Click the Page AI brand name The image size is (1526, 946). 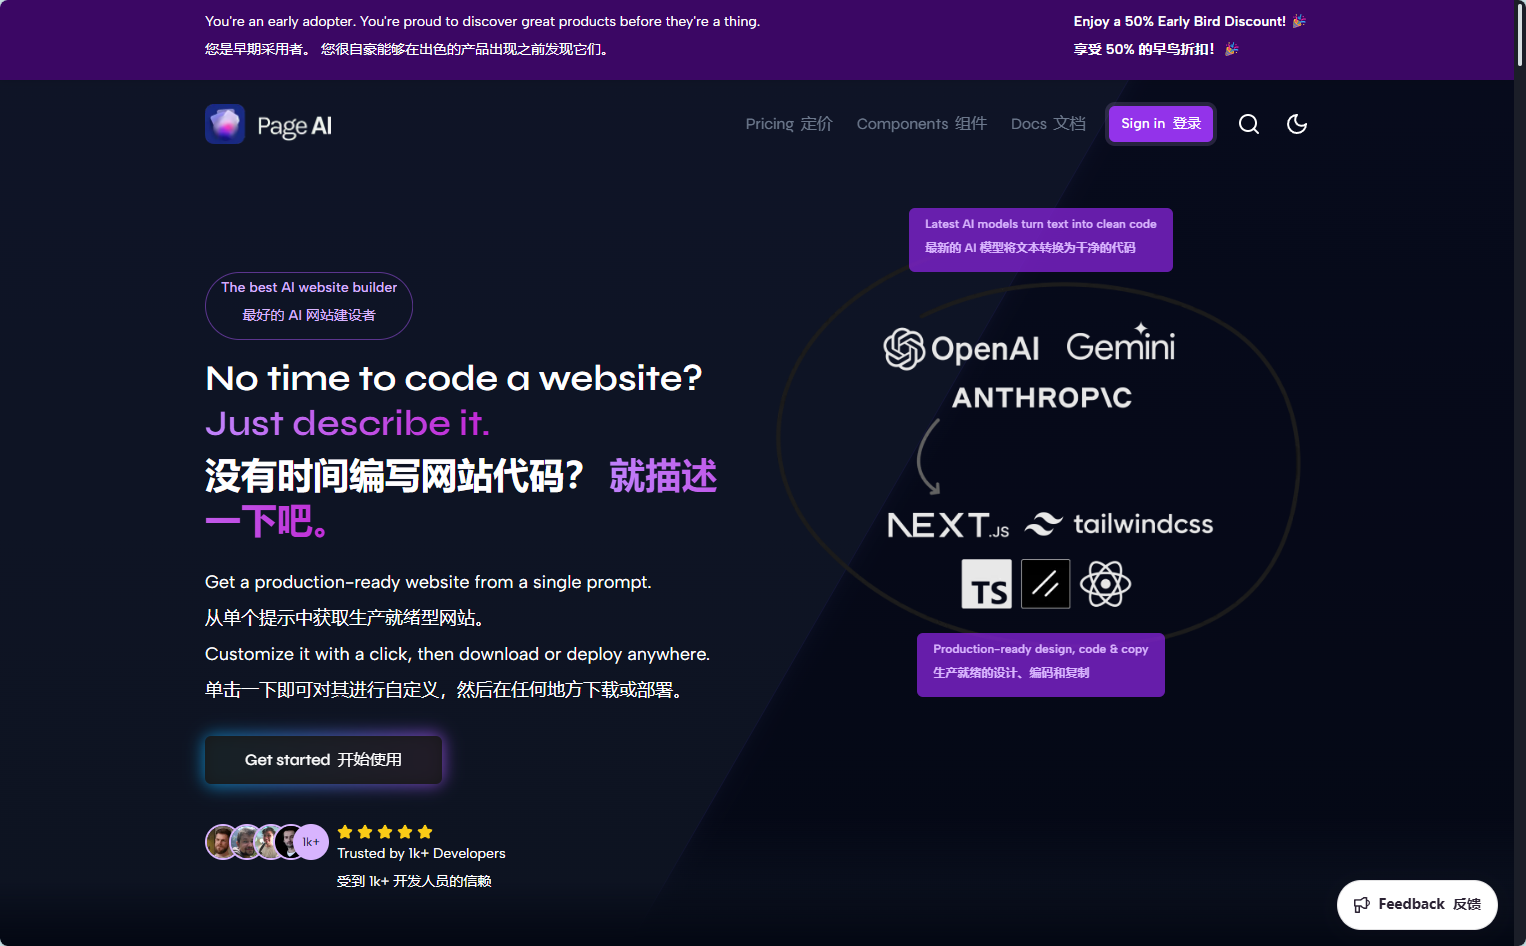[x=295, y=126]
